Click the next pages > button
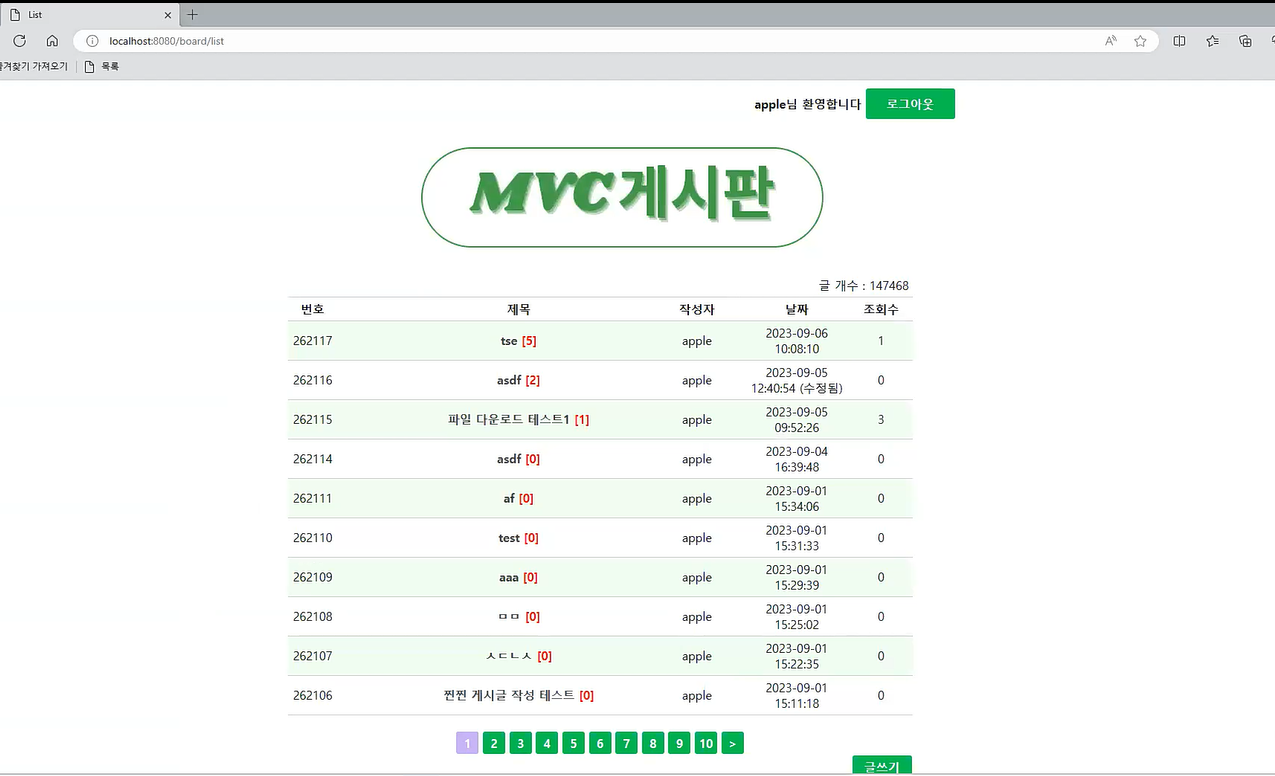This screenshot has height=776, width=1275. point(733,743)
